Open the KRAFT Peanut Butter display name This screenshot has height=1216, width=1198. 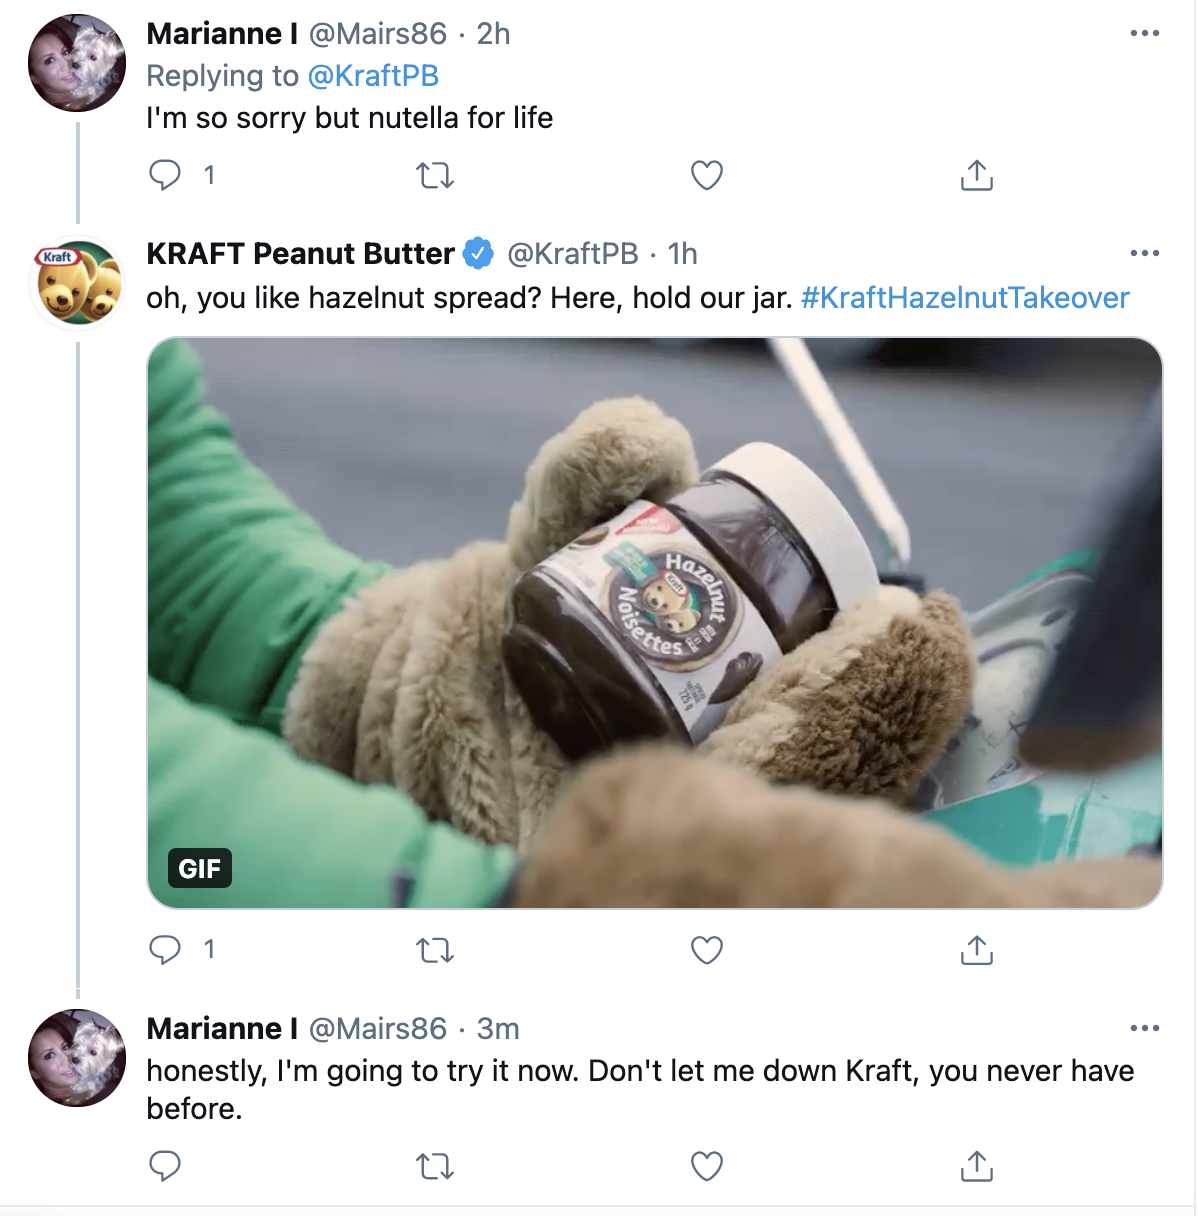point(300,254)
